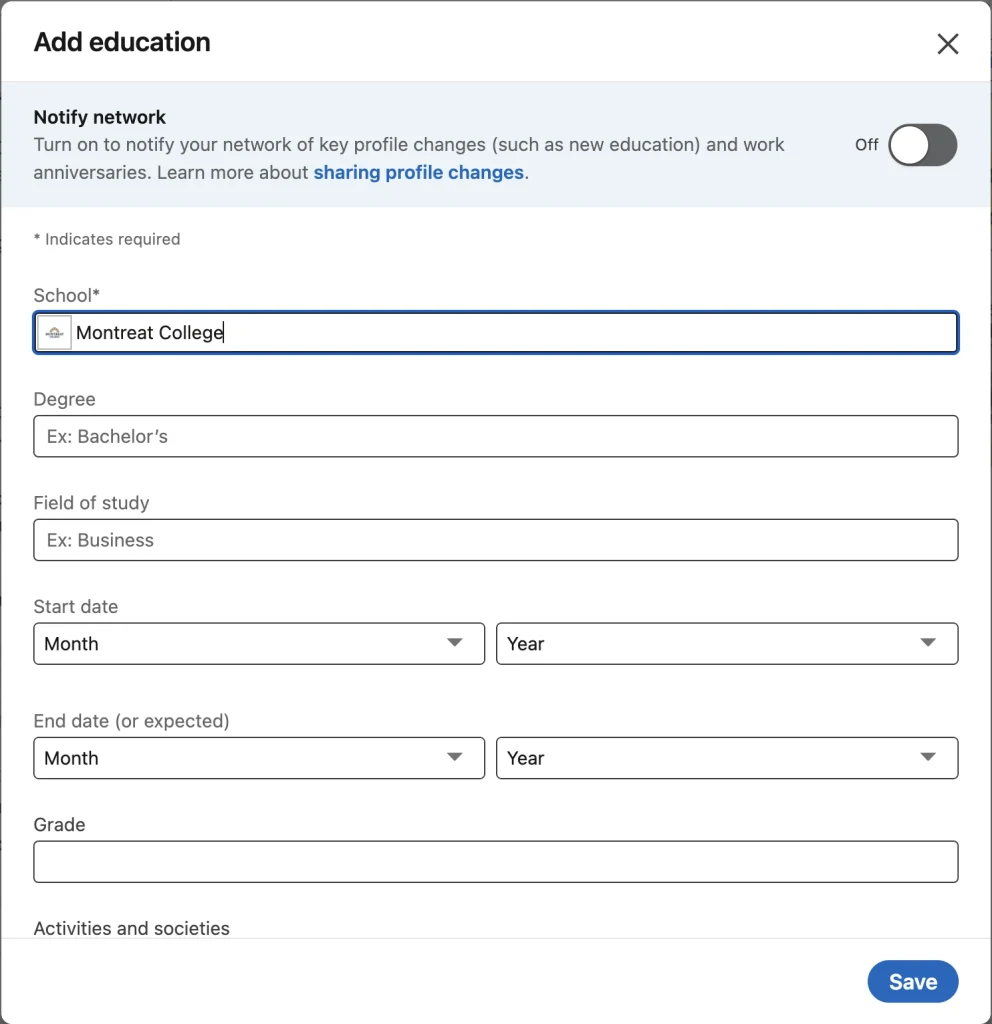Click the Off label beside the toggle
Screen dimensions: 992x1024
click(866, 145)
